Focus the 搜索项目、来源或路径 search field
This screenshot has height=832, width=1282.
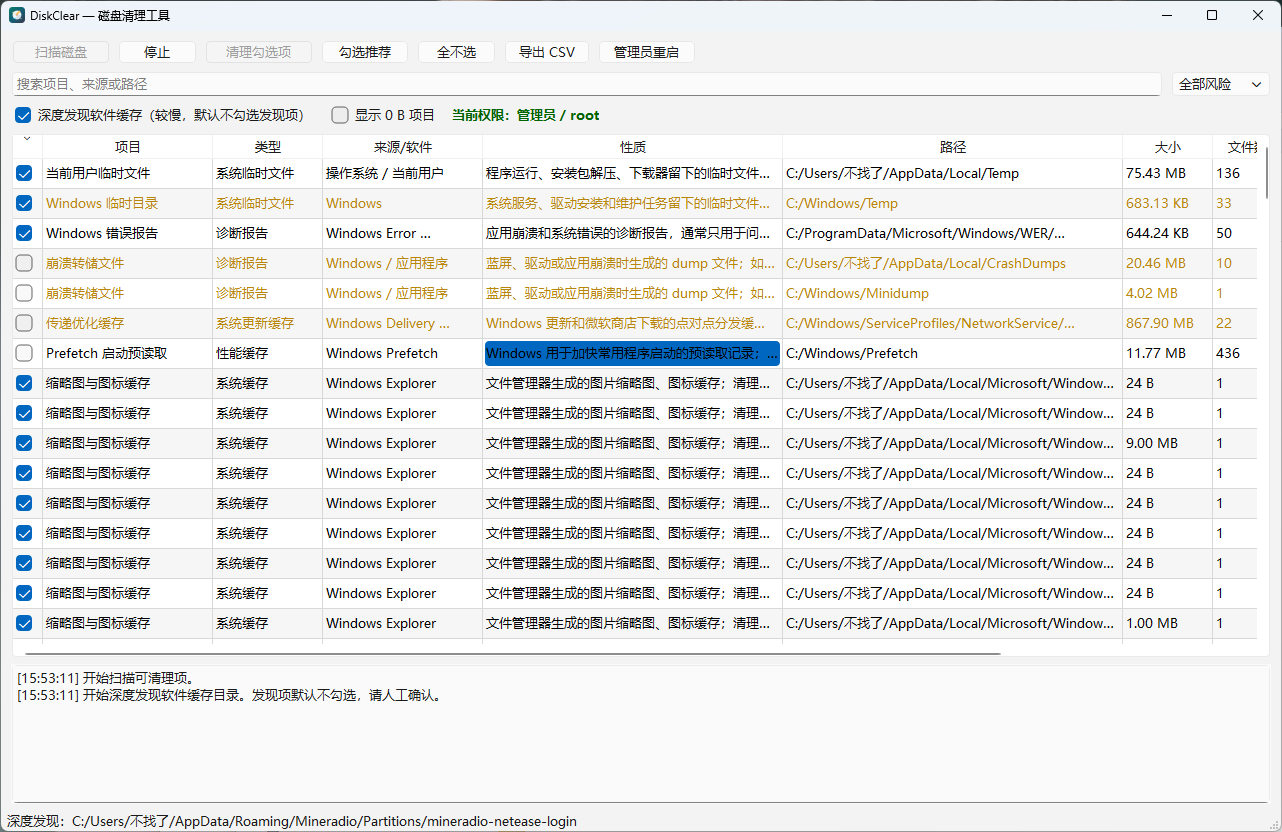coord(587,84)
